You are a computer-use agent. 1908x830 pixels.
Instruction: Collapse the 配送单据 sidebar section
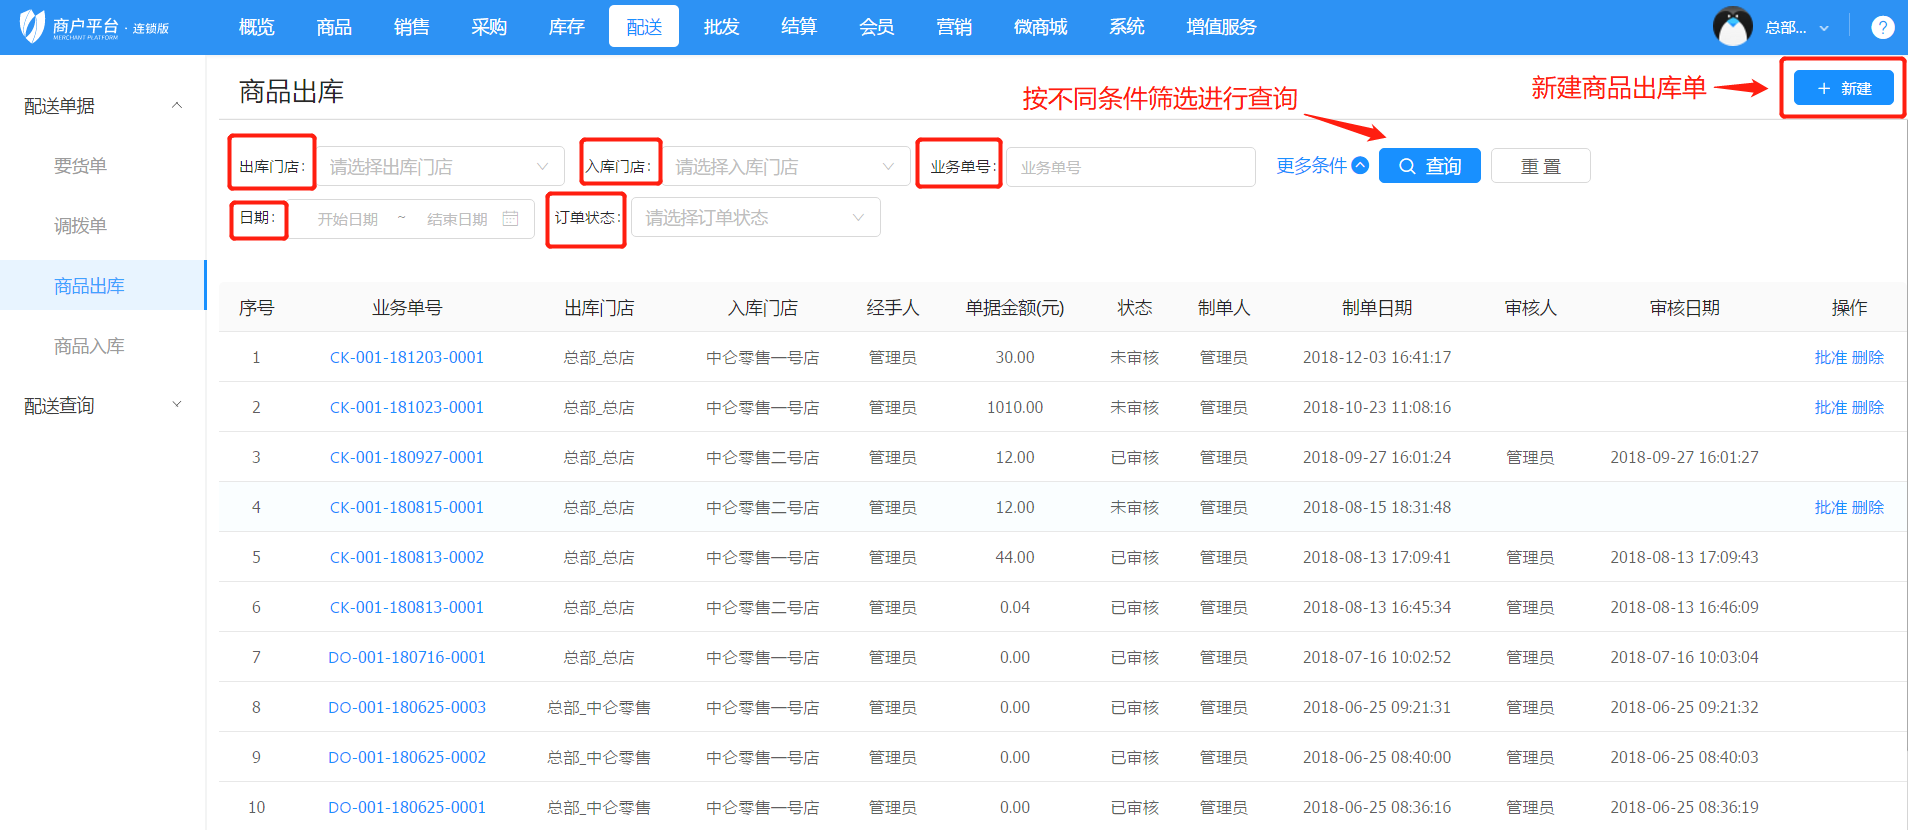[177, 106]
